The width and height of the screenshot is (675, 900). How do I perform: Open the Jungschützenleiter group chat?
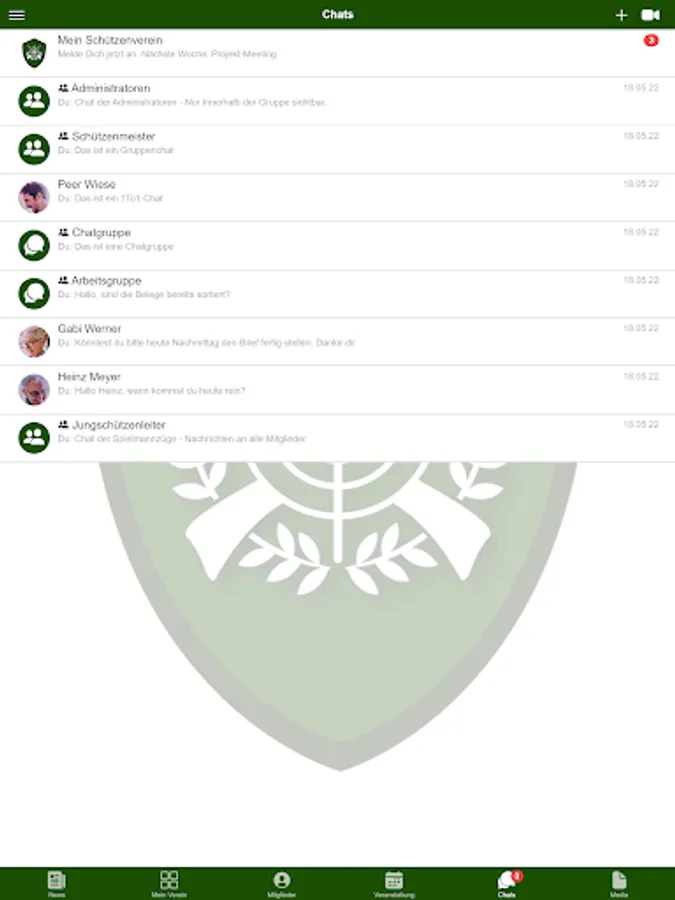[x=338, y=438]
